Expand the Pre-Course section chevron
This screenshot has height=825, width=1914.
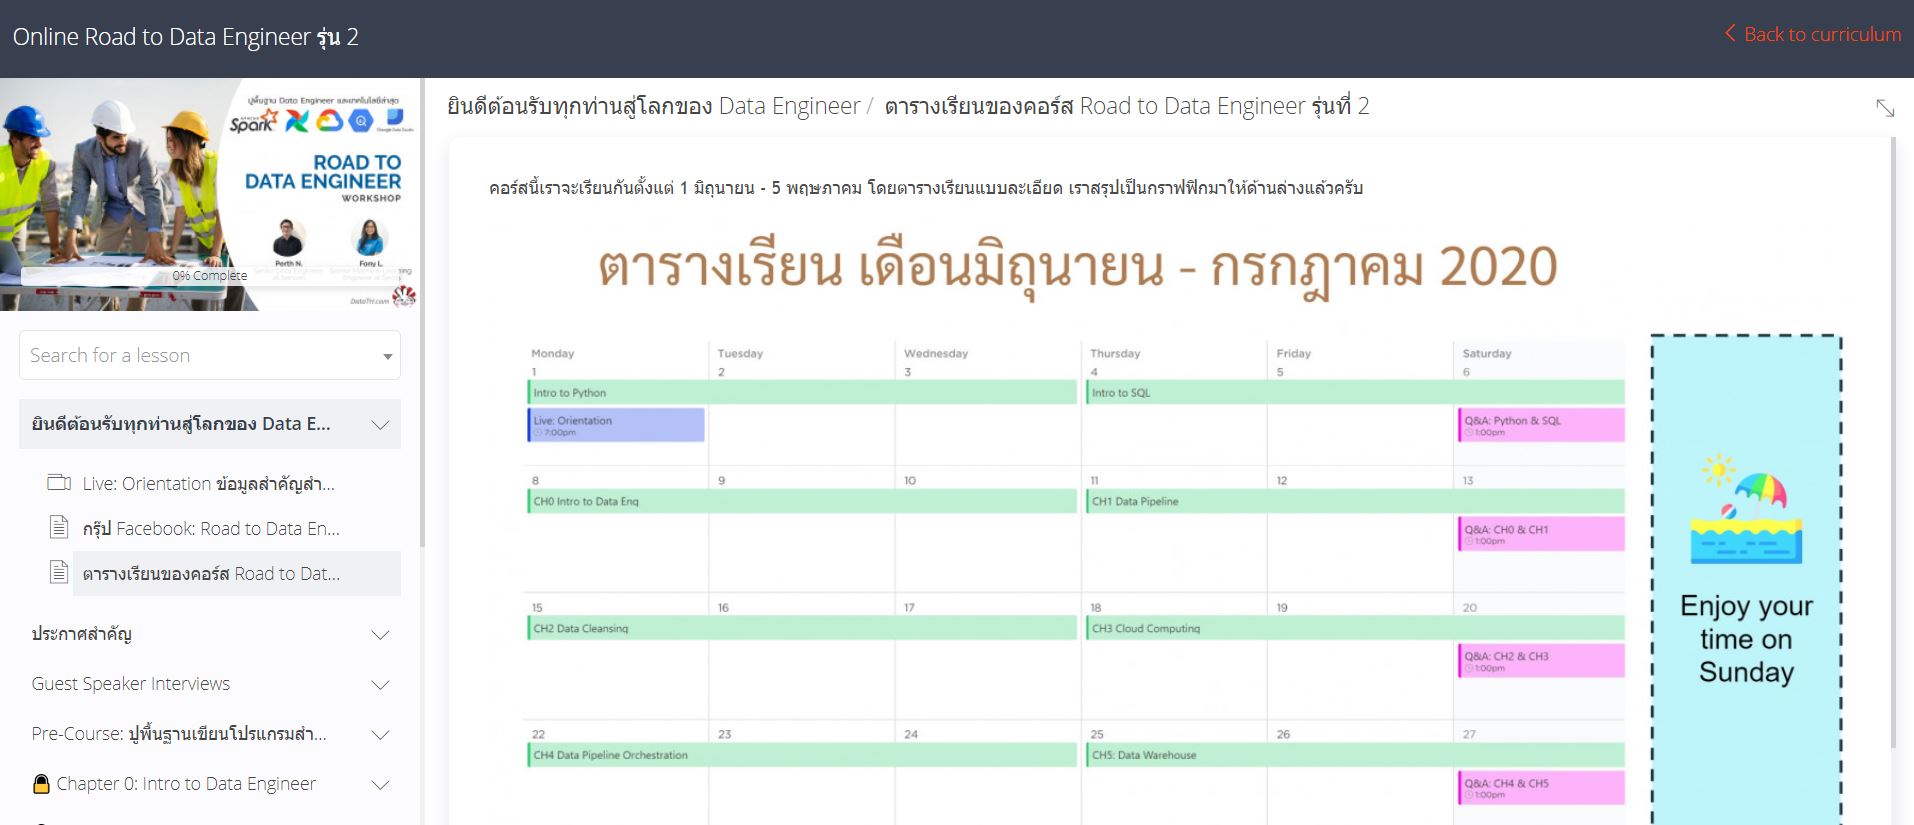pyautogui.click(x=380, y=734)
